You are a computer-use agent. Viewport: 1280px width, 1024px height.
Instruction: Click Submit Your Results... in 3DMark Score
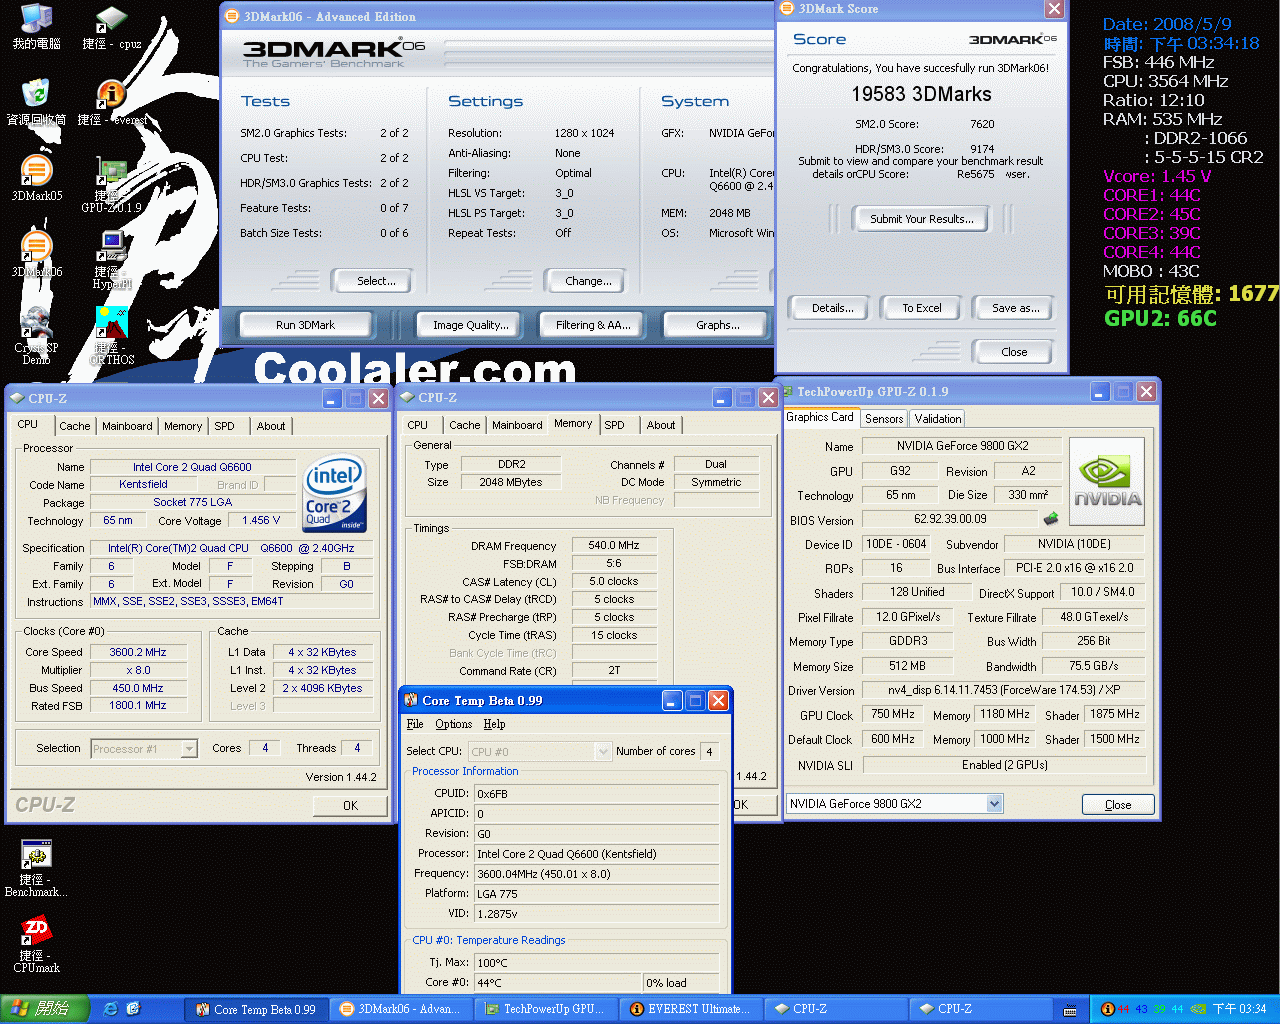921,219
